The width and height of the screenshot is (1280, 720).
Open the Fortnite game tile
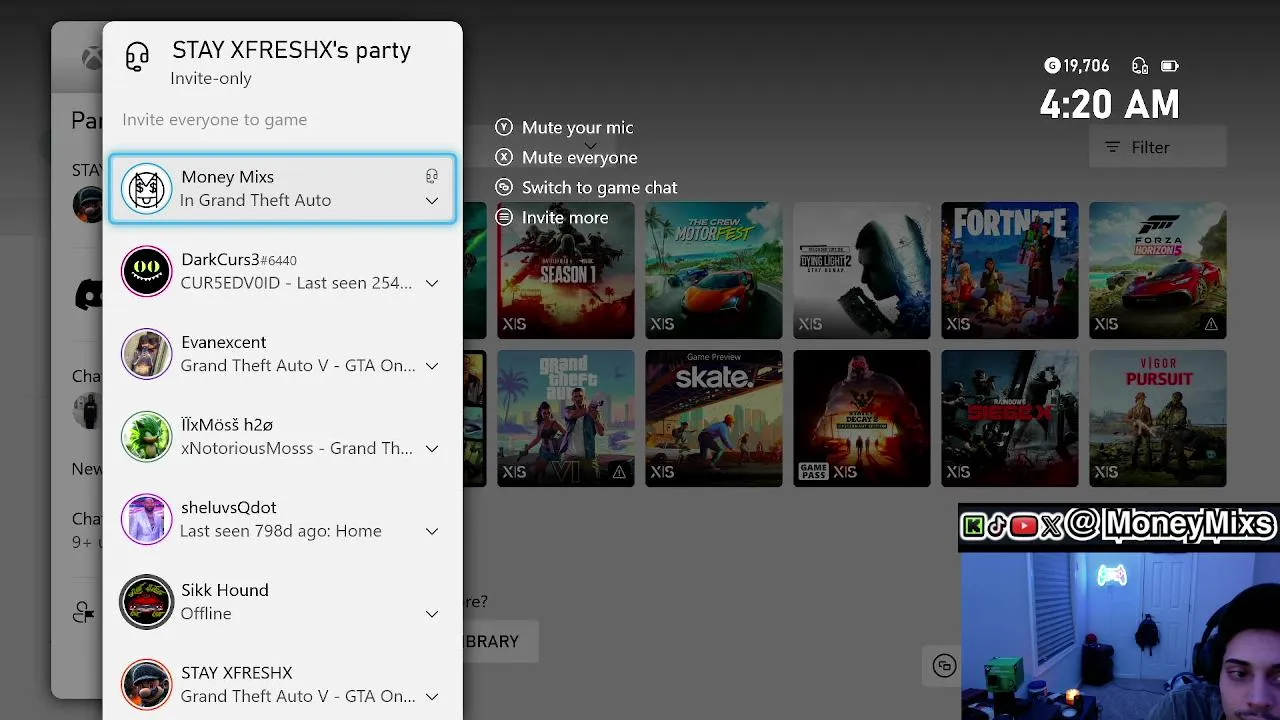(x=1010, y=271)
